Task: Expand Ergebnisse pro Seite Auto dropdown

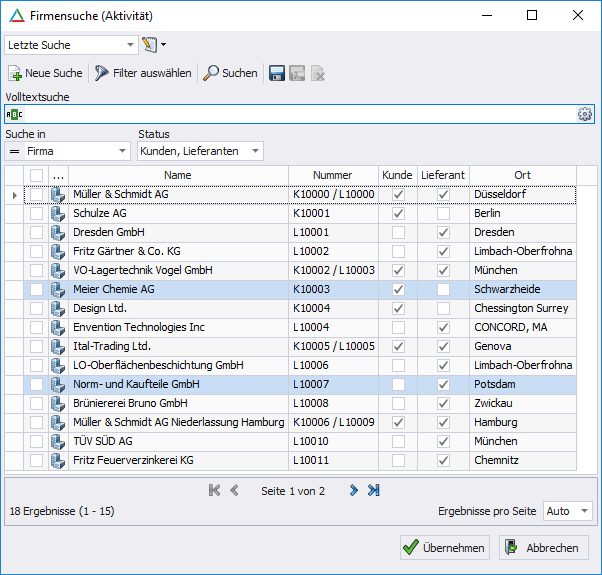Action: tap(584, 511)
